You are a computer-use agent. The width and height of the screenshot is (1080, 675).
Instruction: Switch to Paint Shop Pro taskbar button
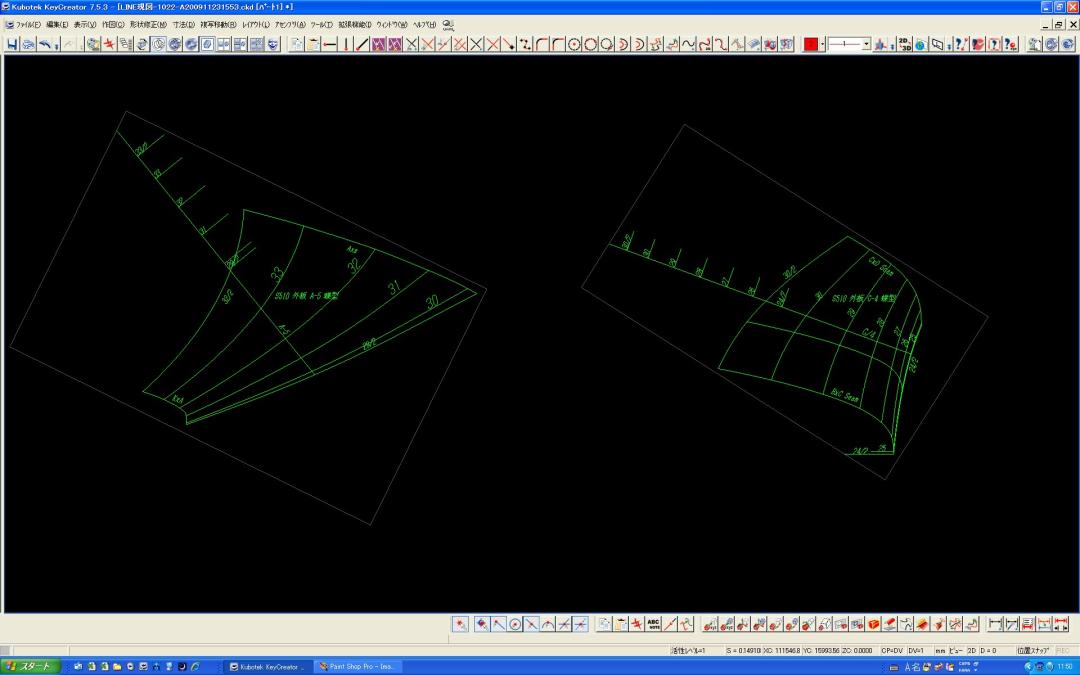(x=357, y=666)
